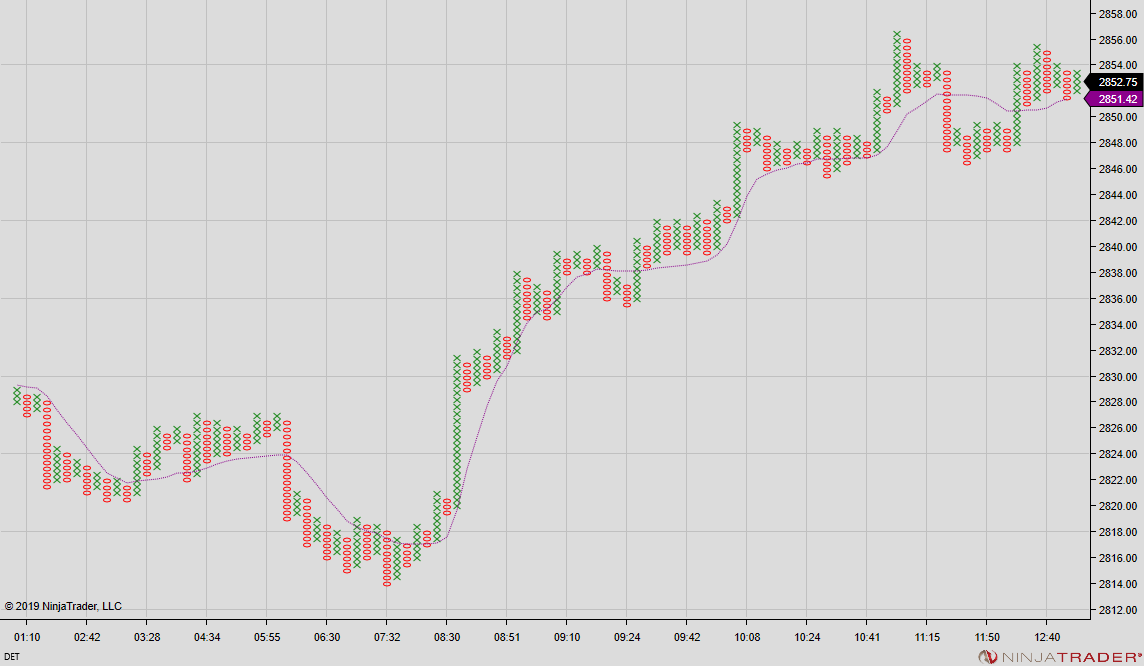Click the 03:28 time axis label
1144x666 pixels.
[x=147, y=638]
